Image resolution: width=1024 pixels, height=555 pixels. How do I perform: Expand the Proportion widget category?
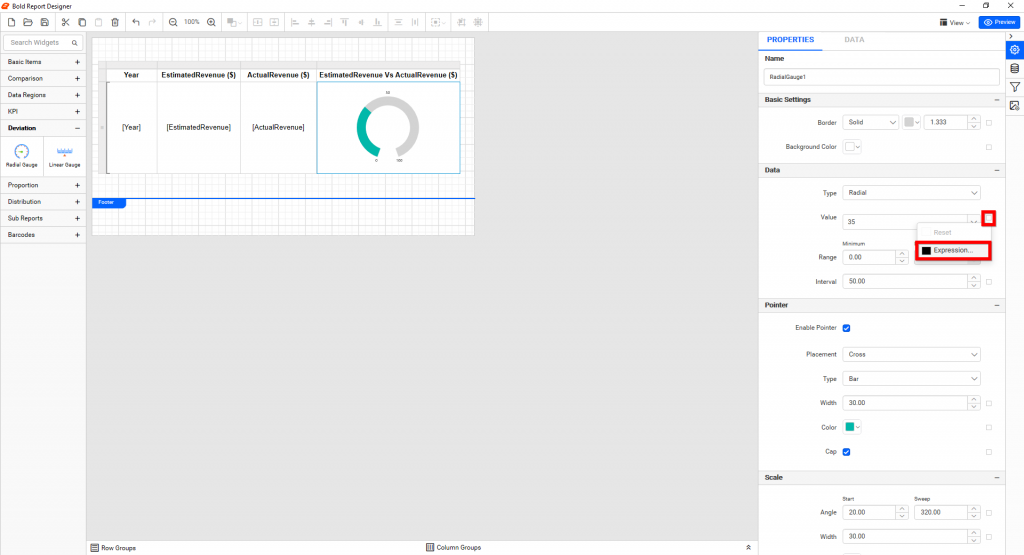point(77,185)
